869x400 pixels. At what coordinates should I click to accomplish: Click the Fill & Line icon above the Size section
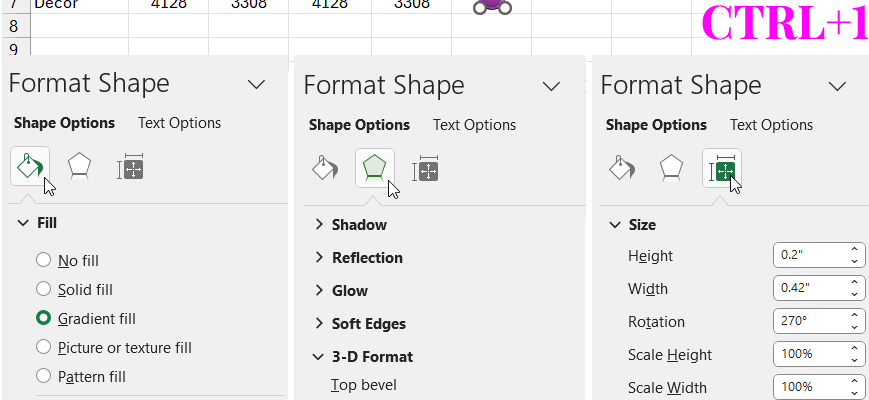tap(620, 168)
